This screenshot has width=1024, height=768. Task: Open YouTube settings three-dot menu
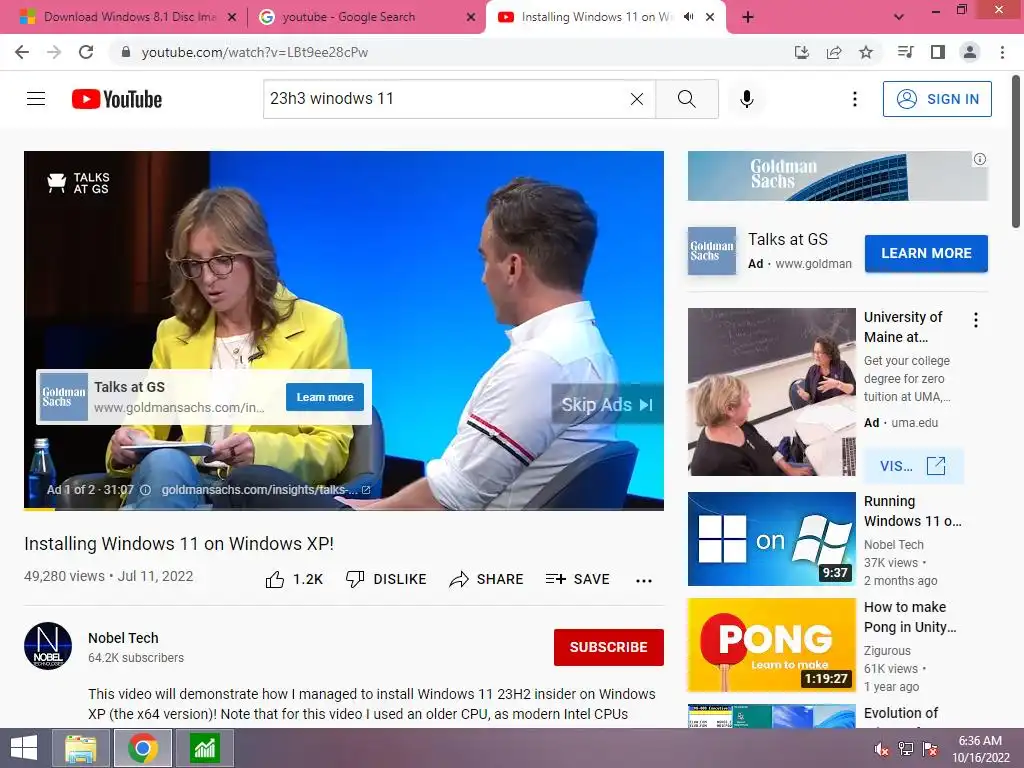854,99
